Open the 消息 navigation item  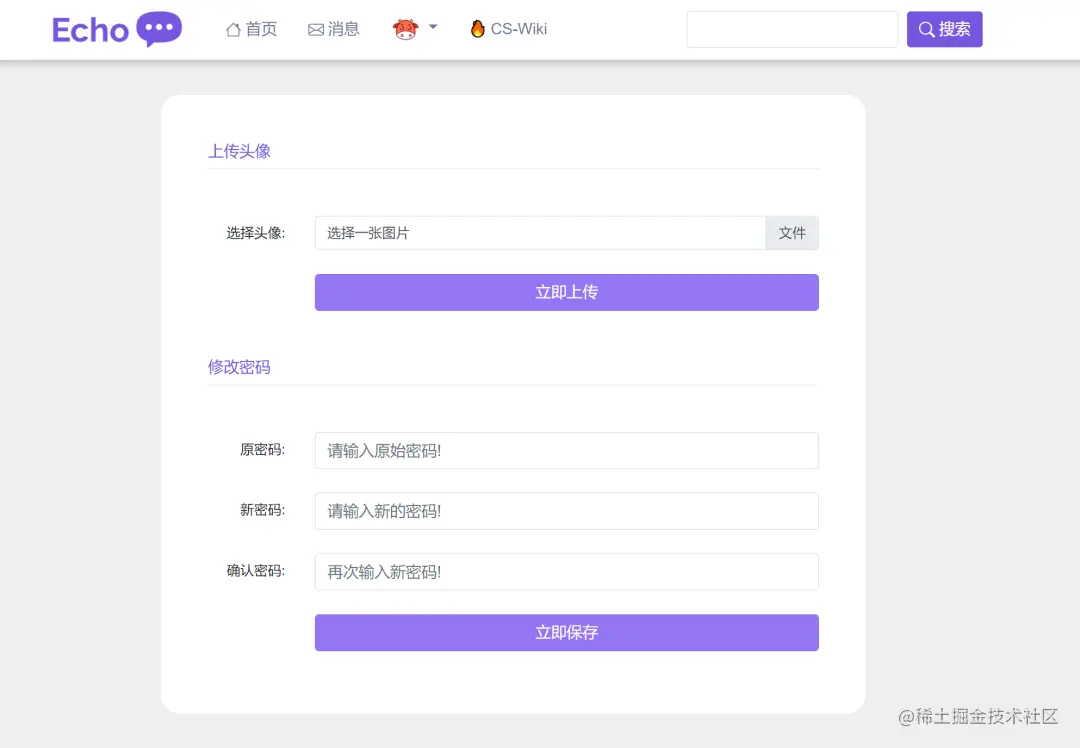click(x=333, y=28)
